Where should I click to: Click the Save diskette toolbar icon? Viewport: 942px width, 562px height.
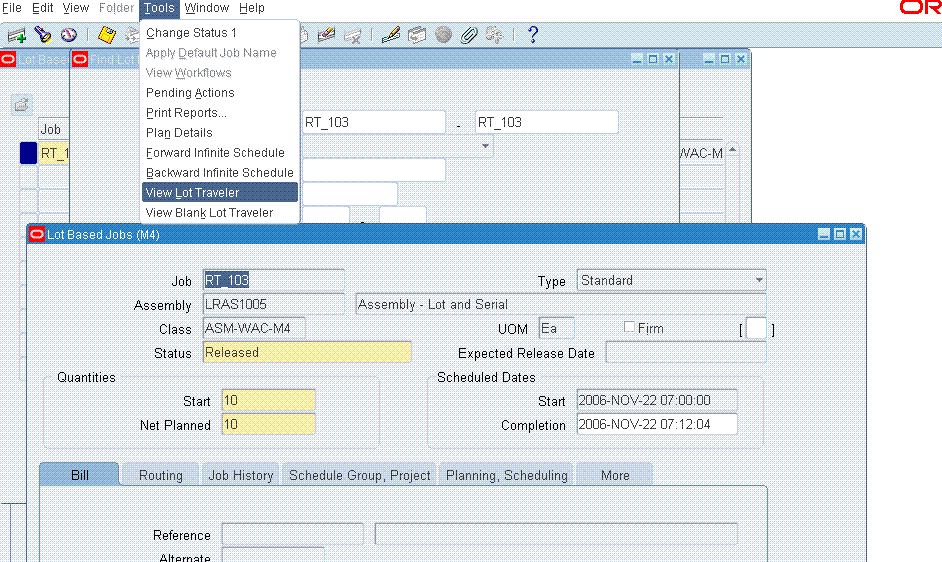[107, 35]
